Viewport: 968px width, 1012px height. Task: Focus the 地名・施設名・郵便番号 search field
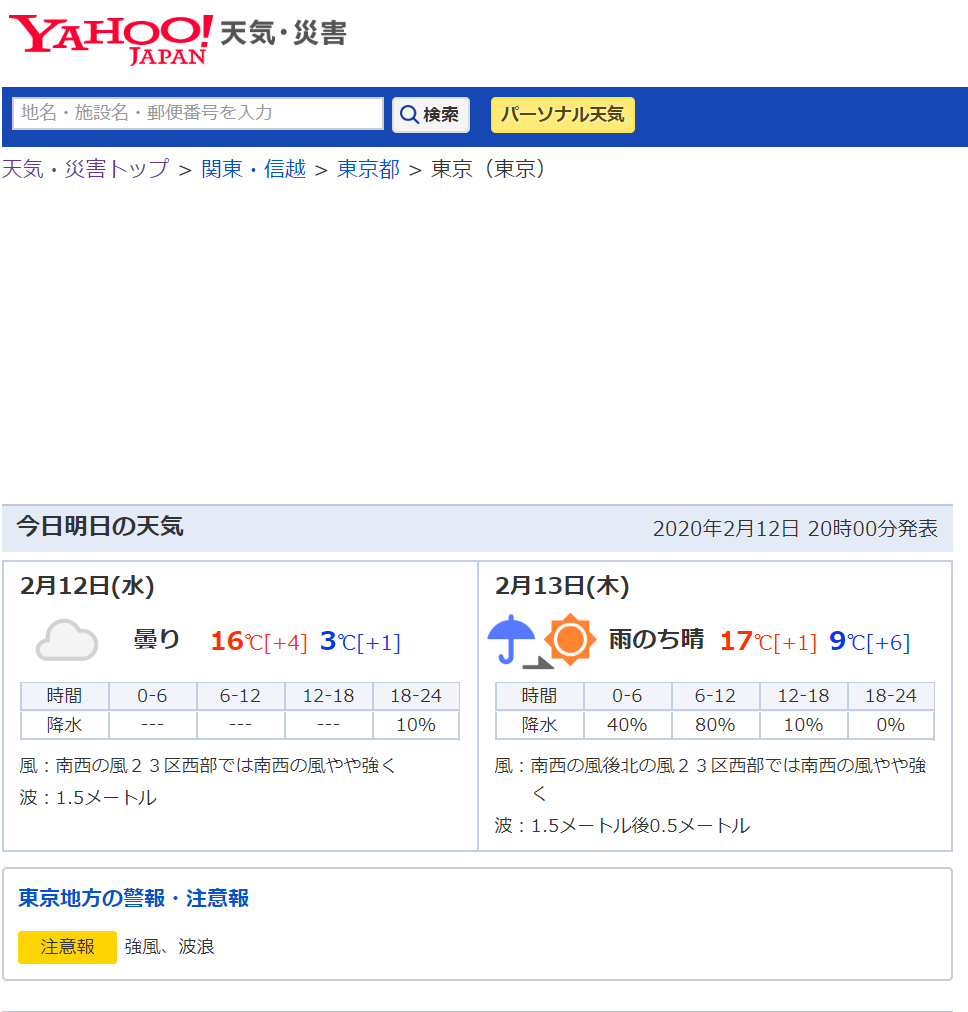click(x=198, y=114)
